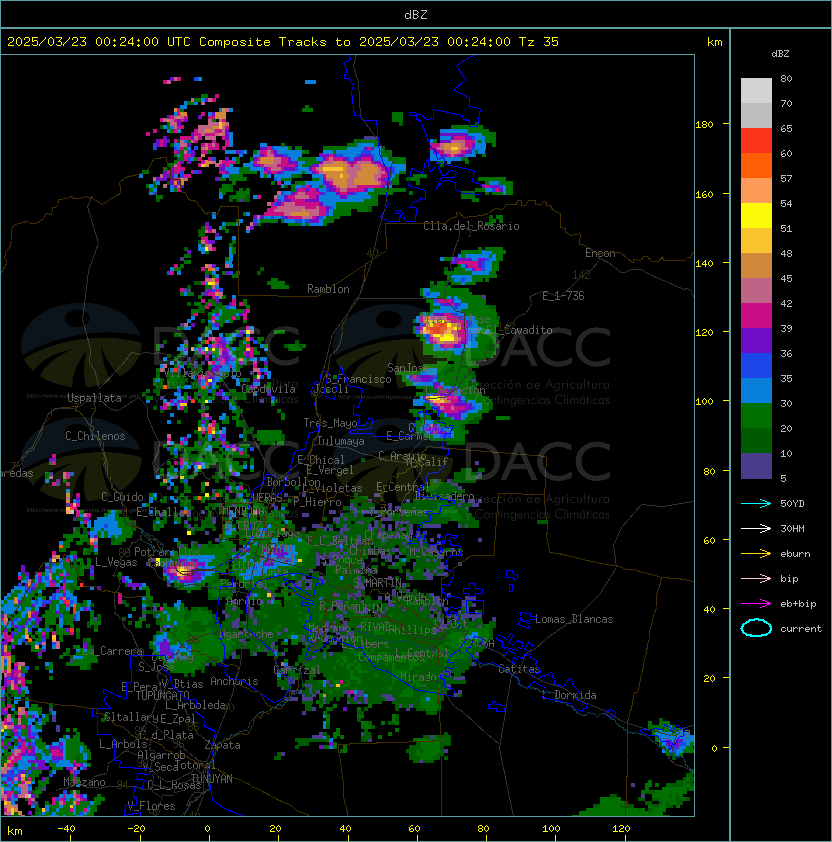This screenshot has height=842, width=832.
Task: Click the cyan 50YD arrow legend icon
Action: [756, 504]
